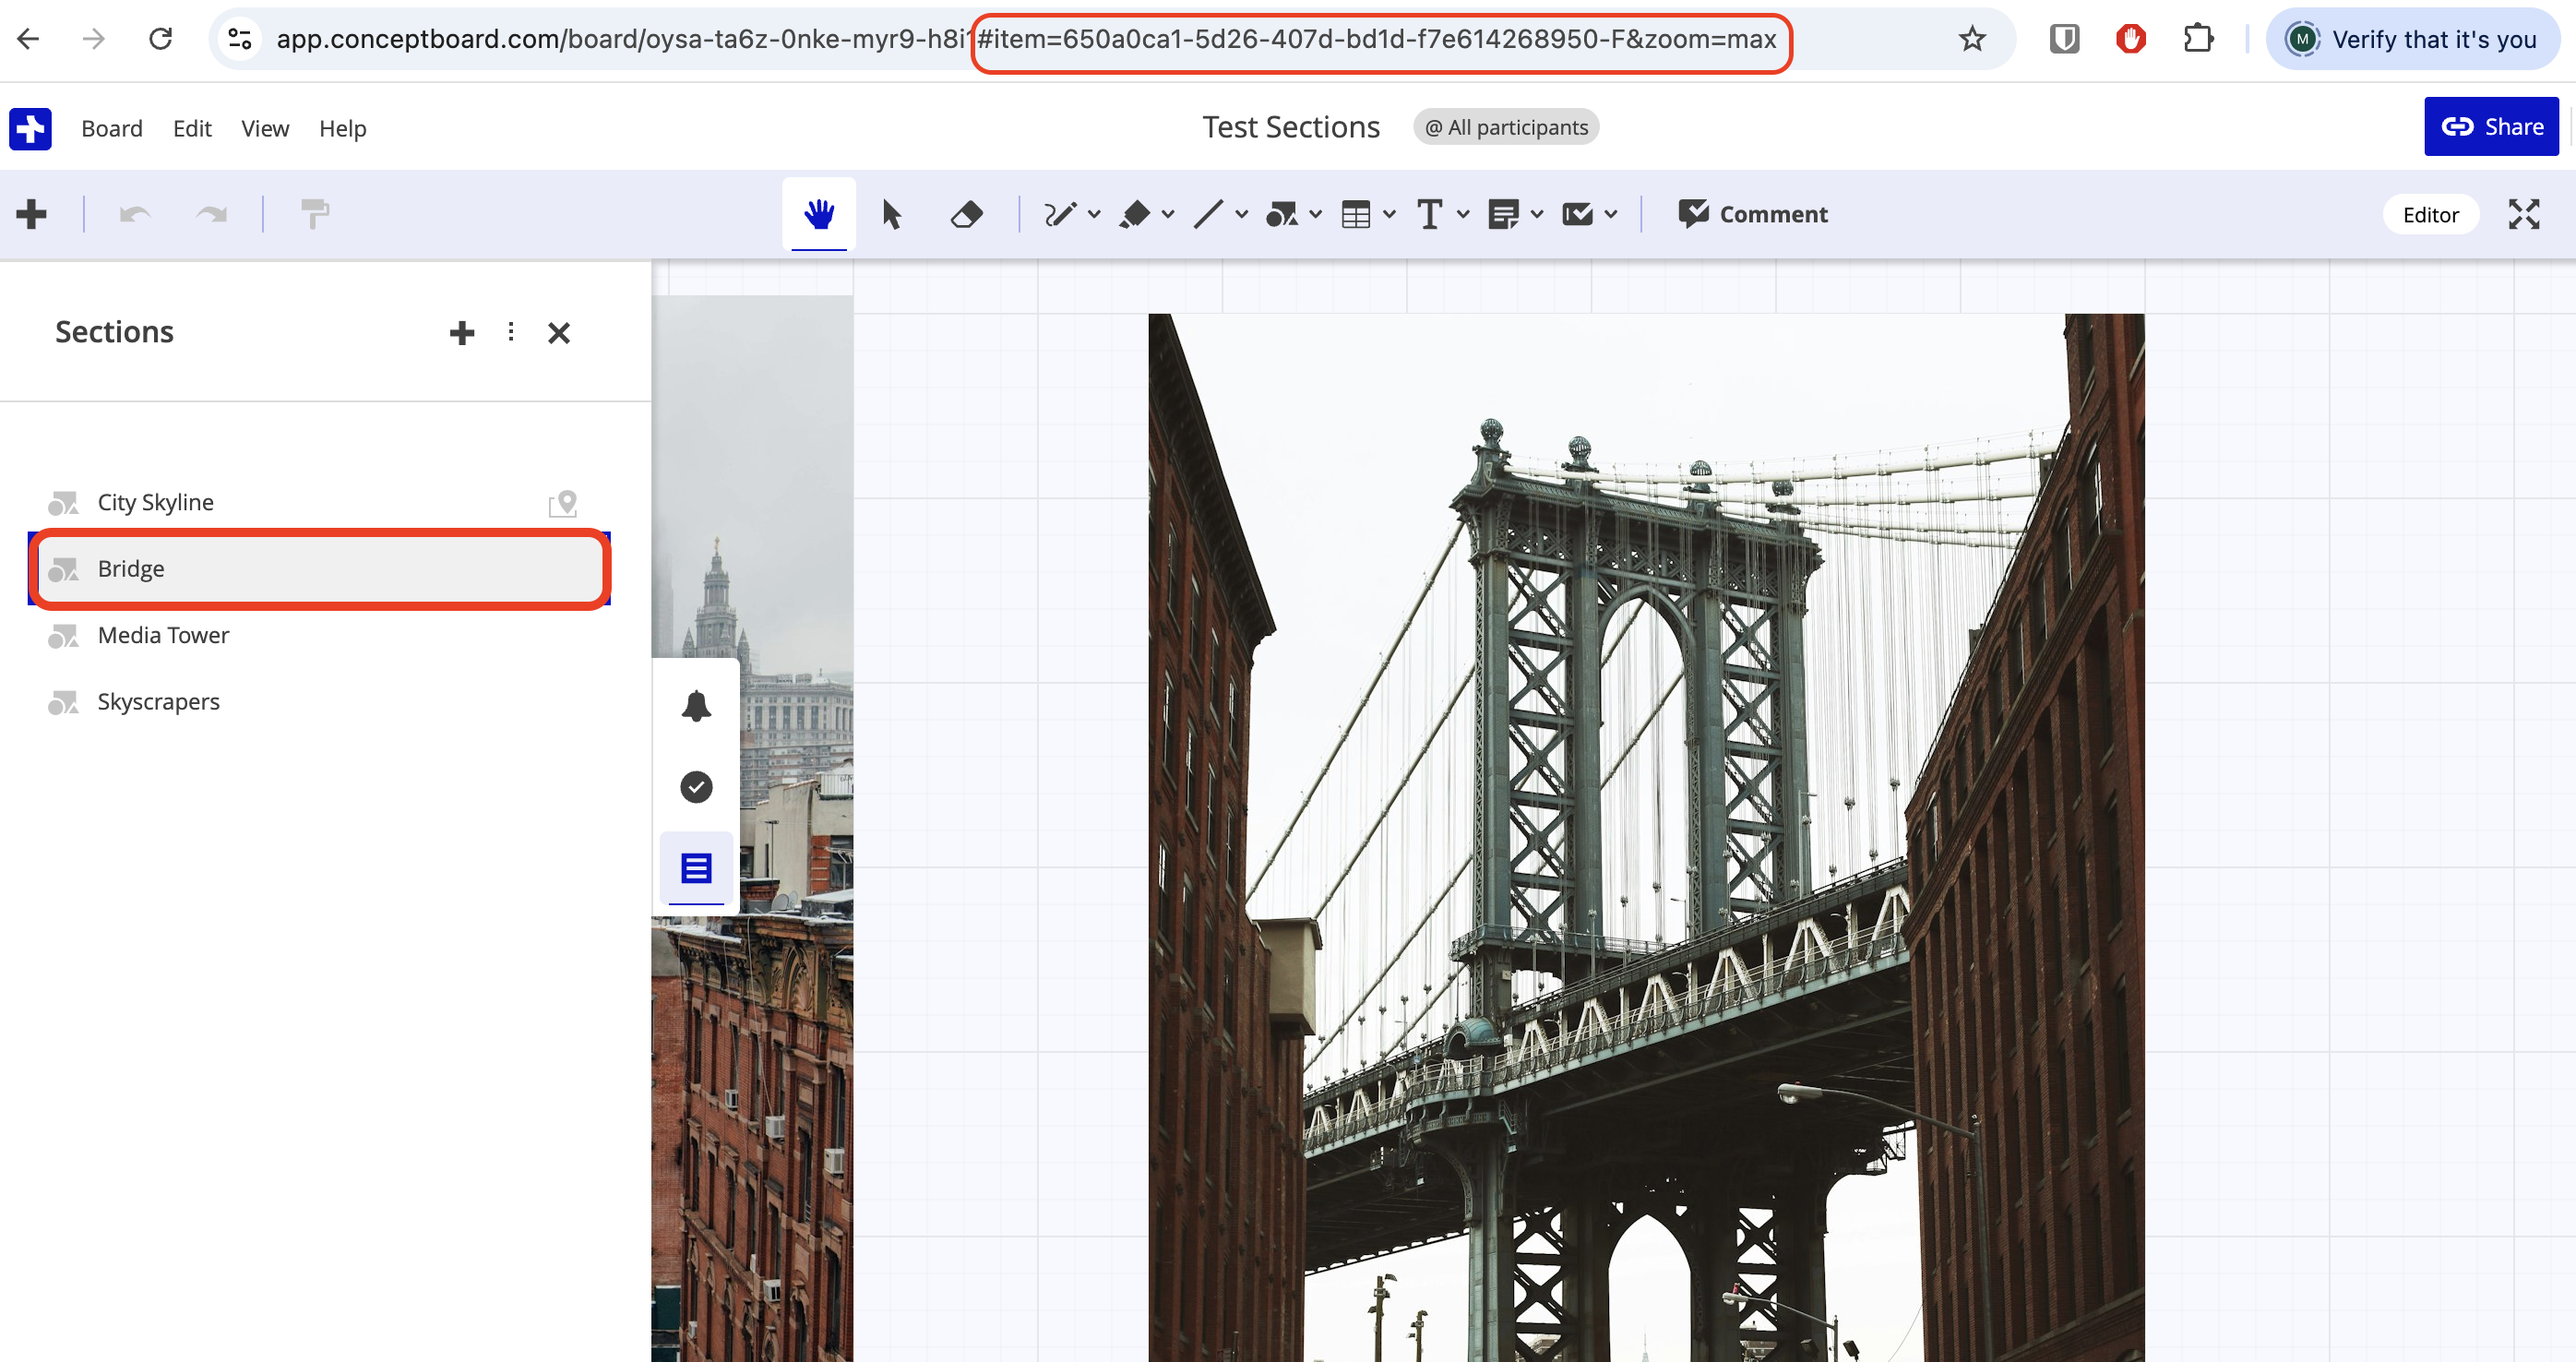Click the Share button

pos(2491,126)
